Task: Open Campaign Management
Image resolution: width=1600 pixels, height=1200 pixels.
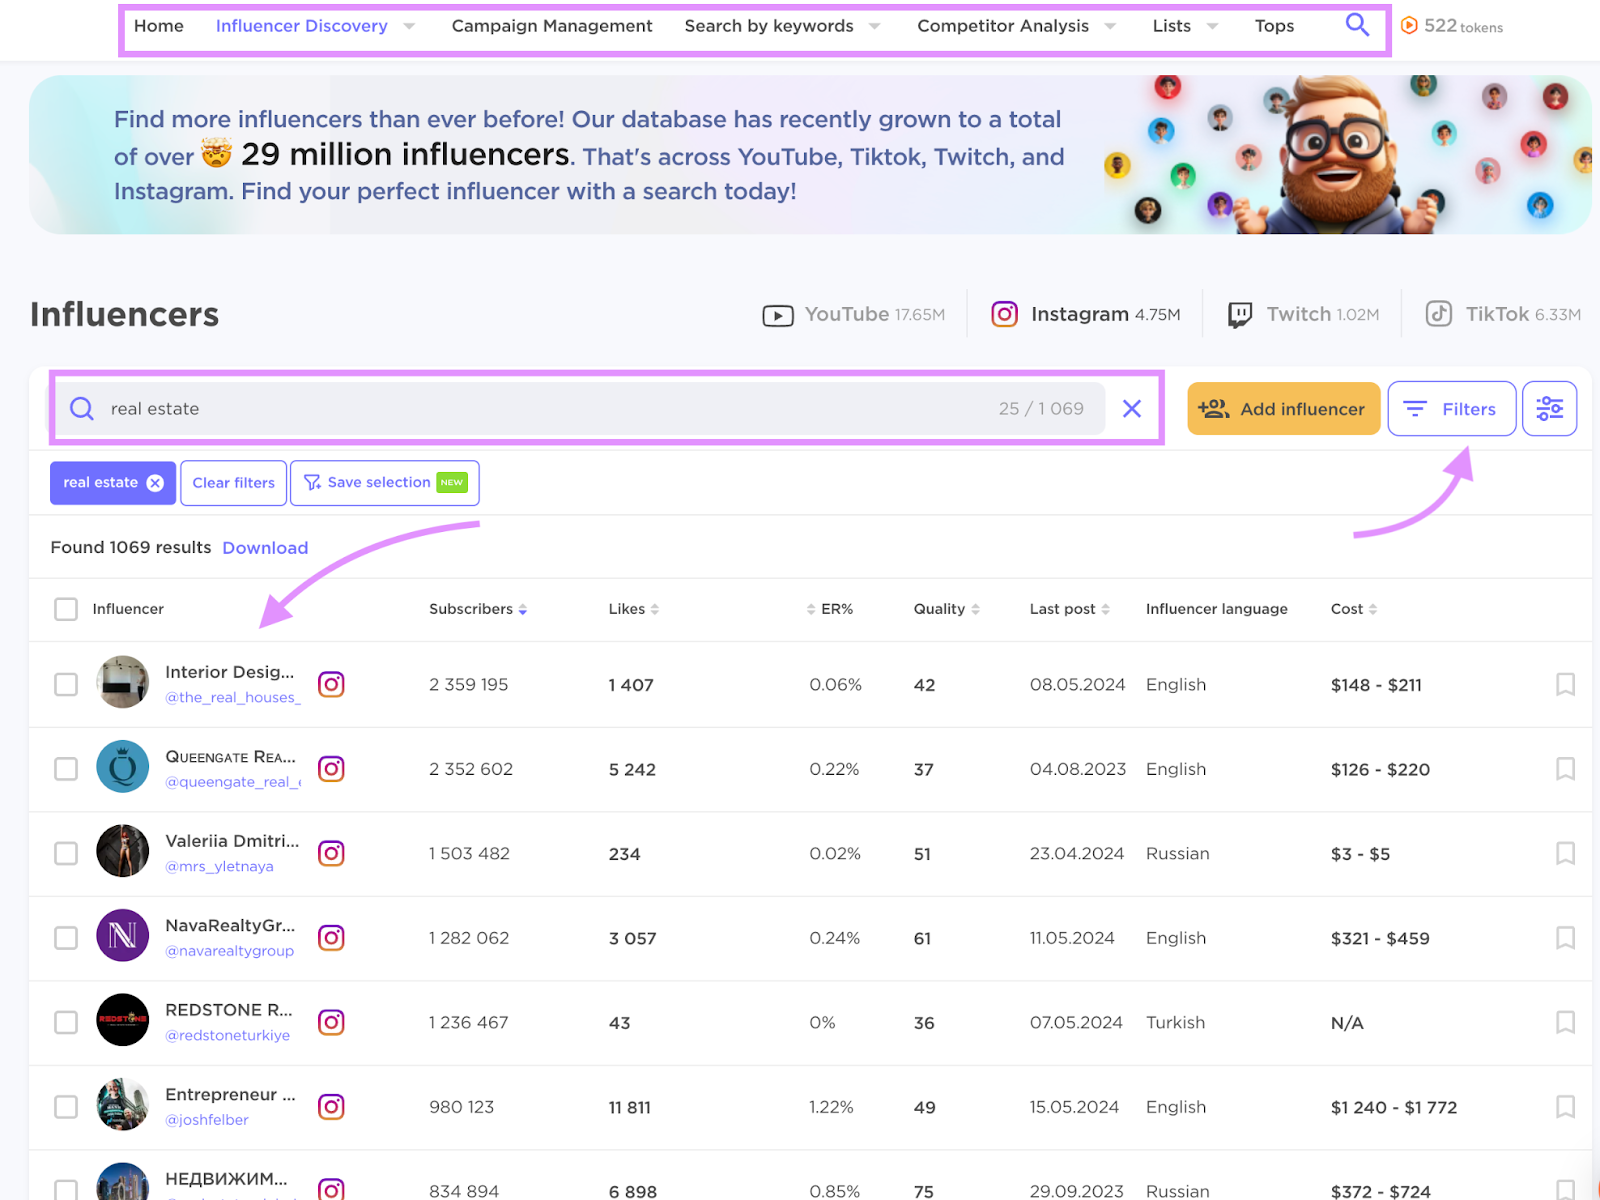Action: pos(552,26)
